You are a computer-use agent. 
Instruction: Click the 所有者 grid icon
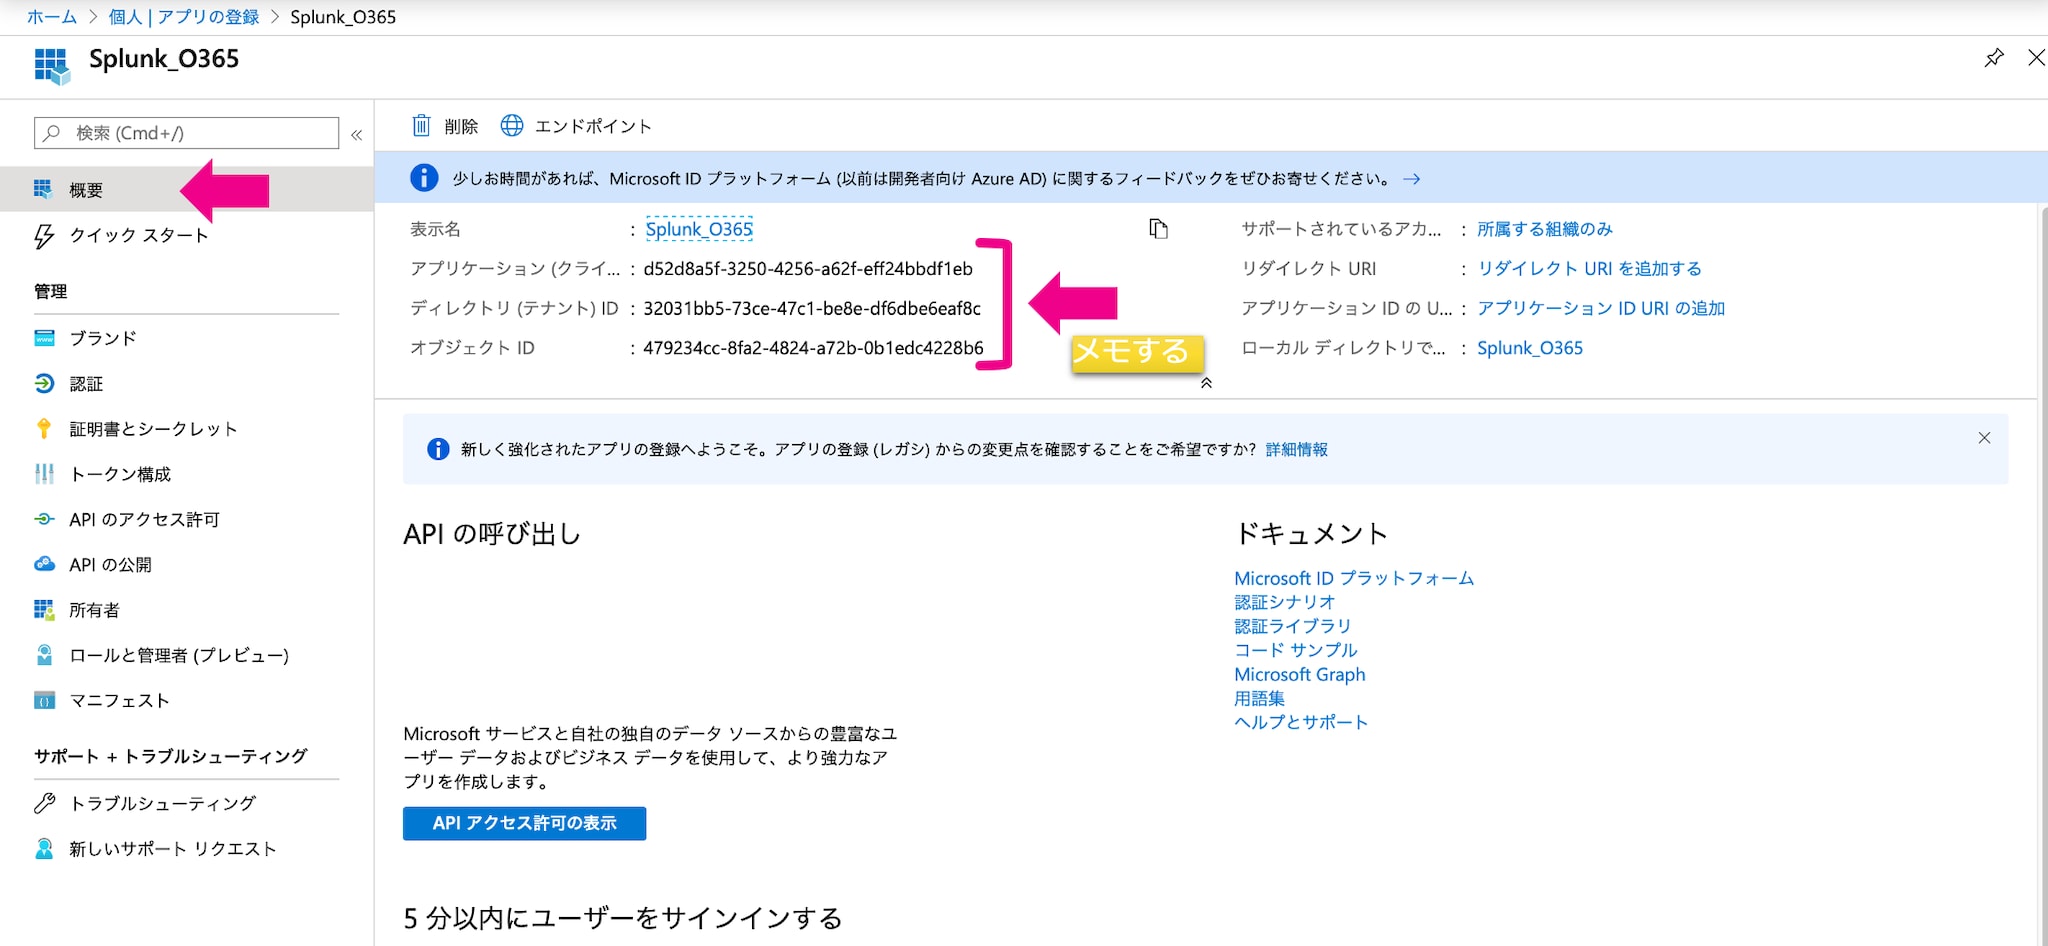pyautogui.click(x=44, y=610)
